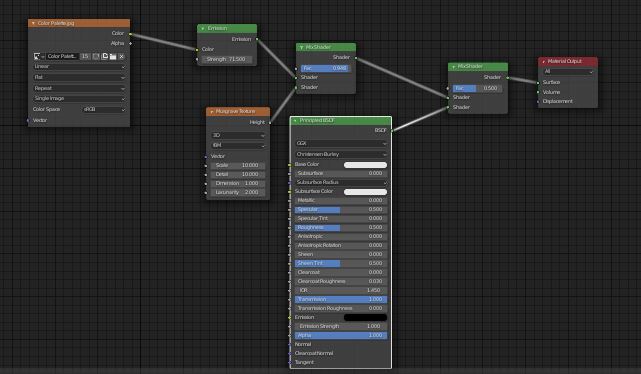Collapse the Emission node

pyautogui.click(x=203, y=28)
